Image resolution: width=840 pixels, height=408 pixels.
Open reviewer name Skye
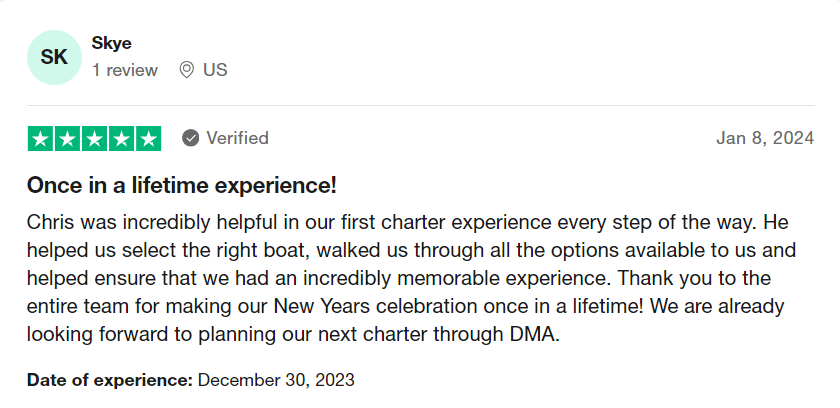111,43
